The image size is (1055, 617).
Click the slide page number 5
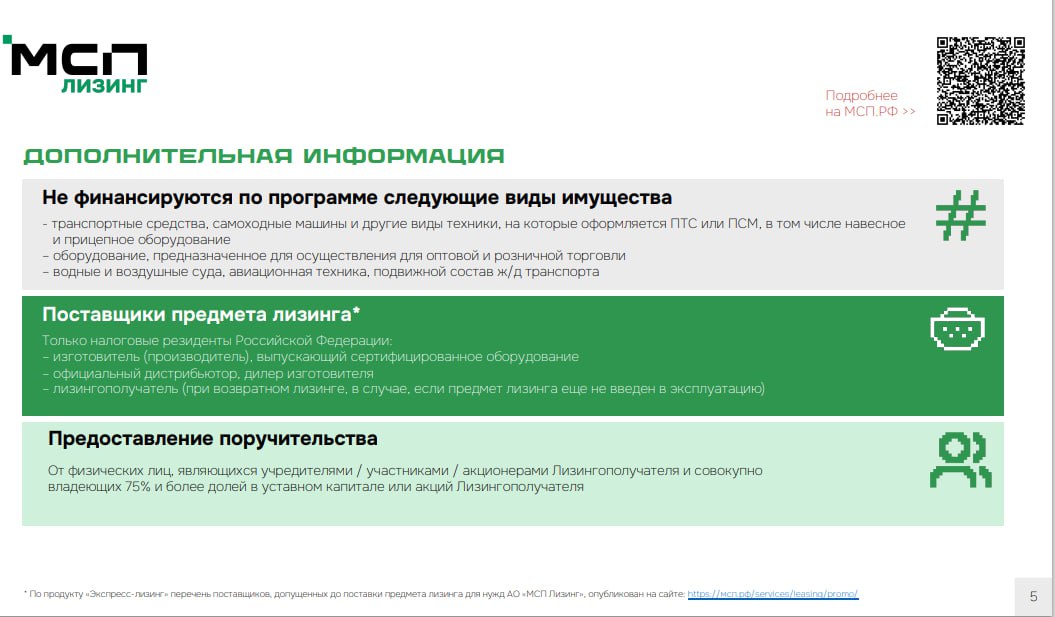(1032, 596)
